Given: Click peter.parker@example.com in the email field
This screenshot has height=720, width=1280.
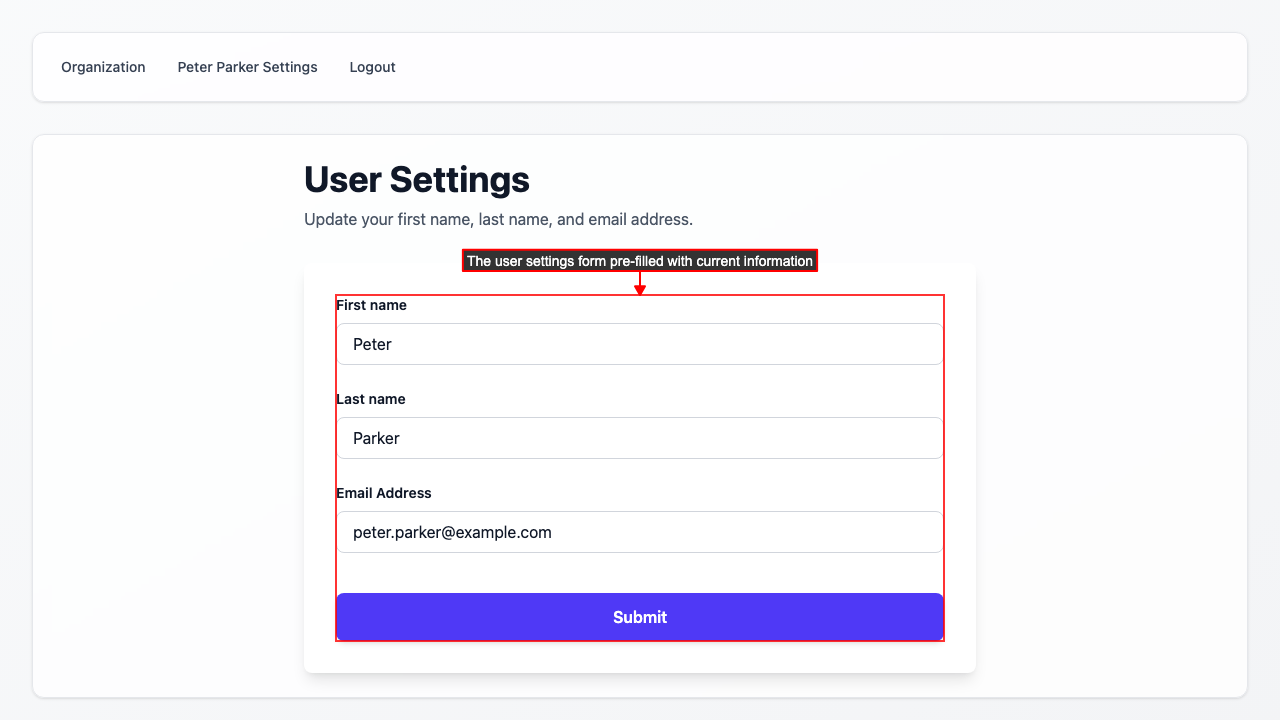Looking at the screenshot, I should pyautogui.click(x=452, y=532).
